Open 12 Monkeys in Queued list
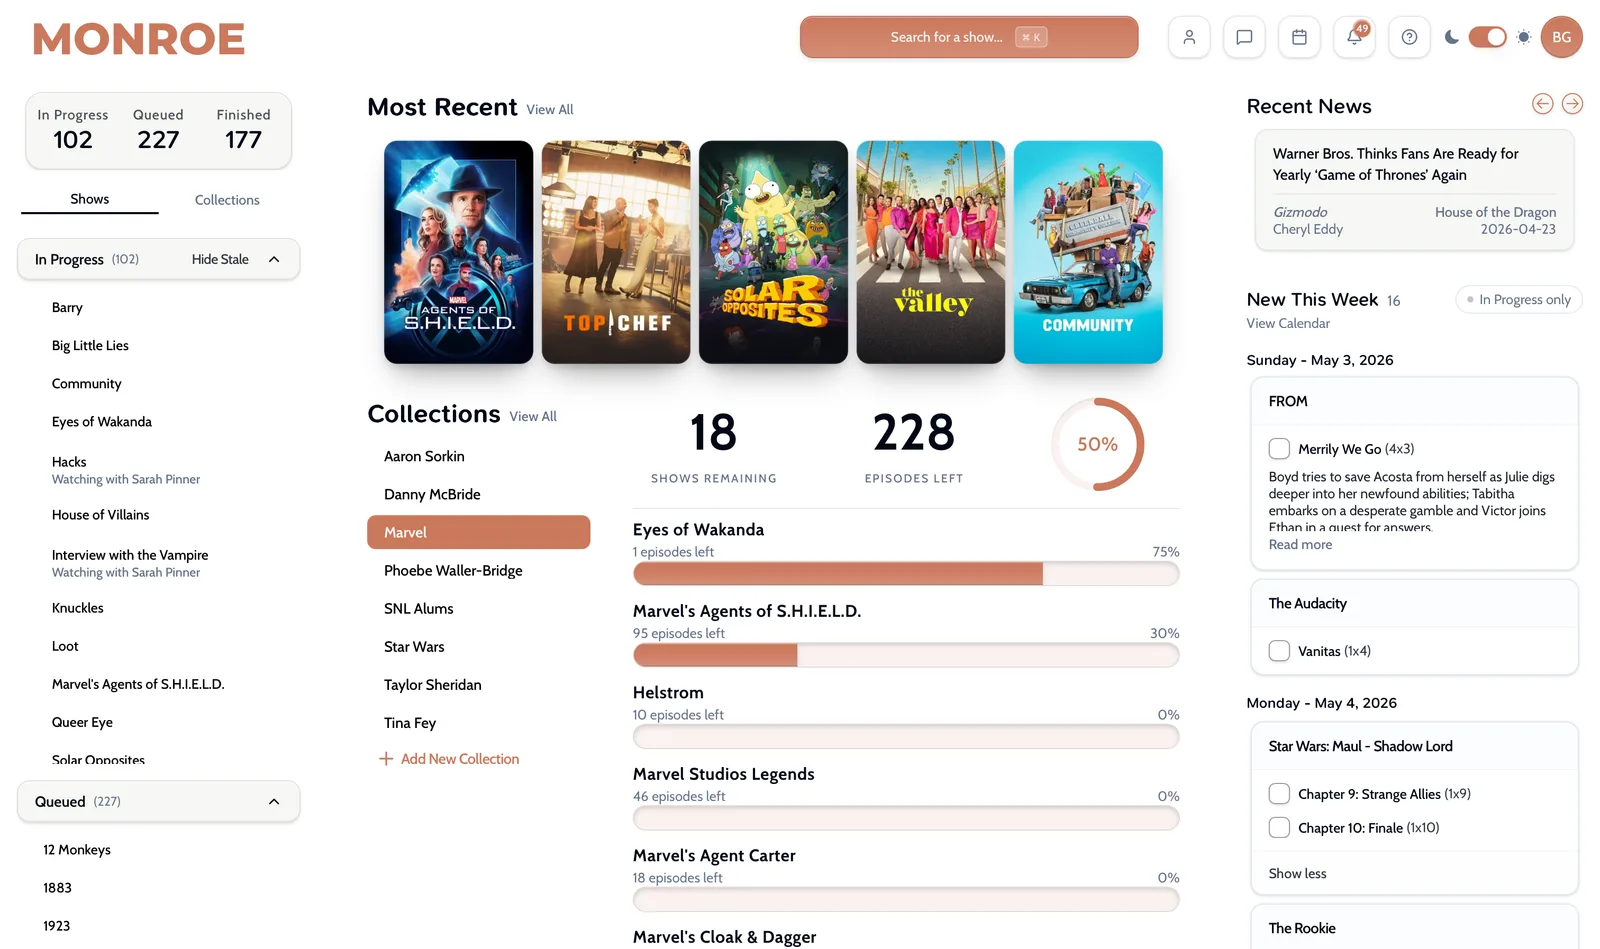Screen dimensions: 1600x949 point(77,850)
